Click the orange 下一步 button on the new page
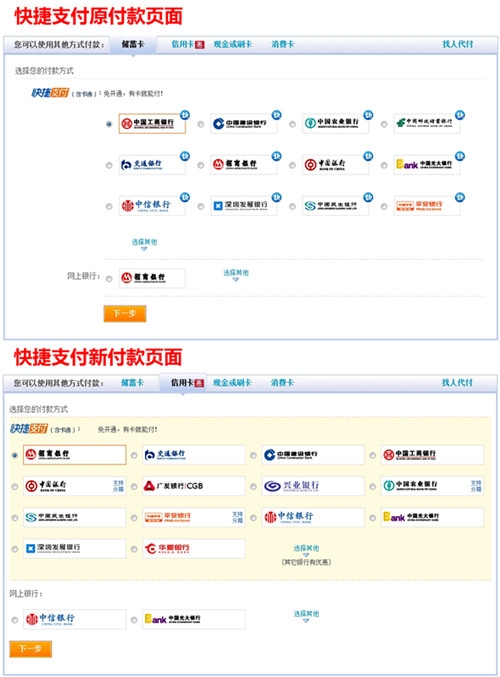This screenshot has width=500, height=677. (x=31, y=649)
